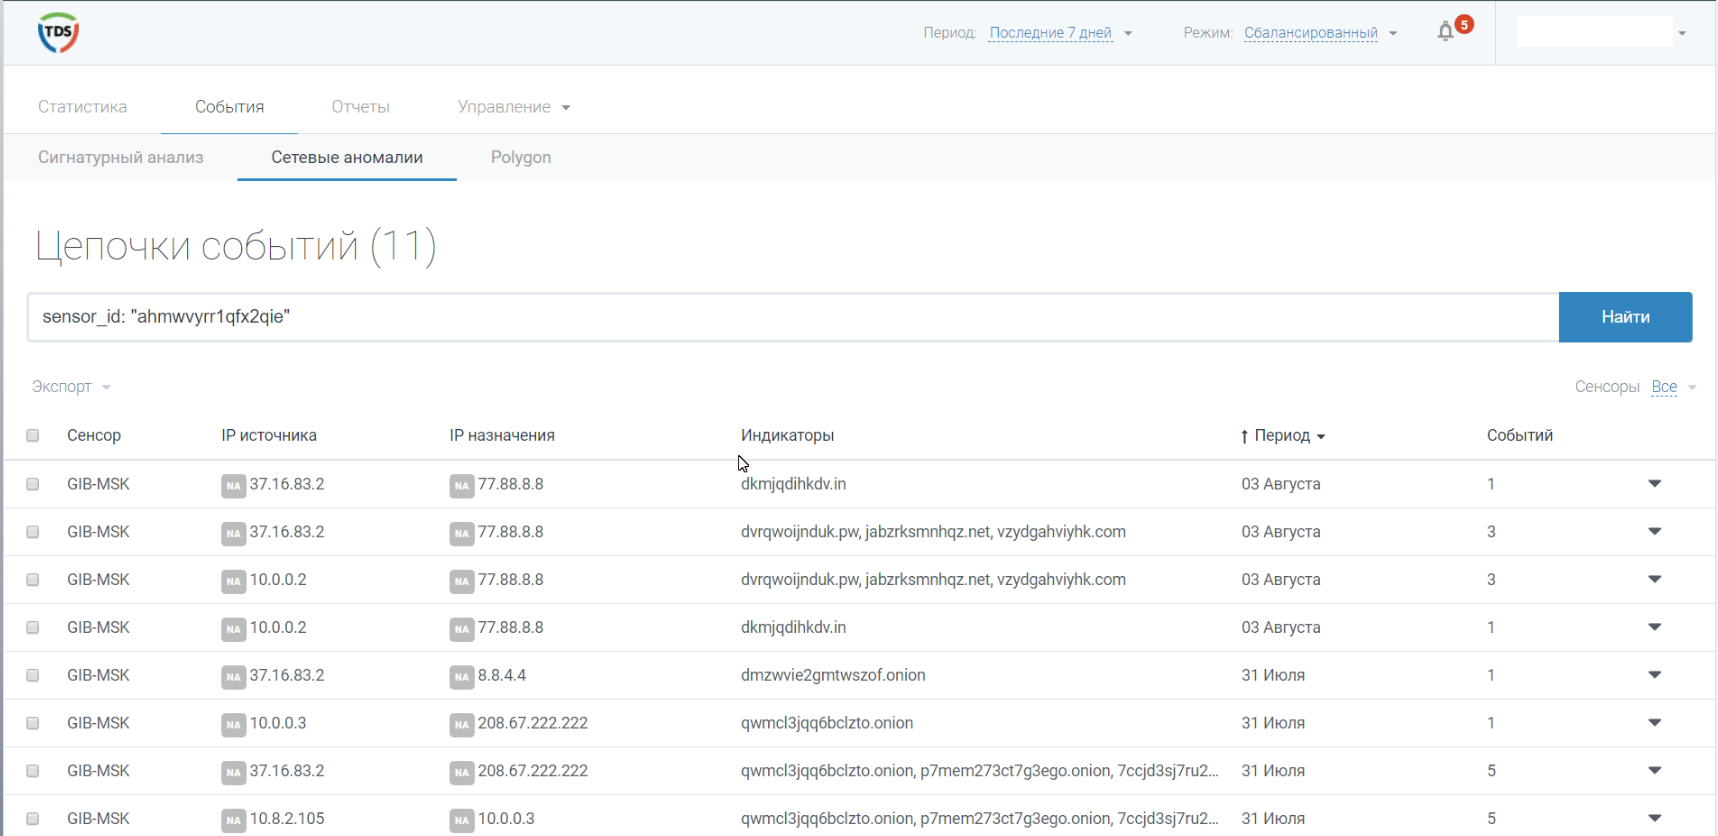This screenshot has height=836, width=1718.
Task: Click NA badge beside destination IP 8.8.4.4
Action: click(x=461, y=677)
